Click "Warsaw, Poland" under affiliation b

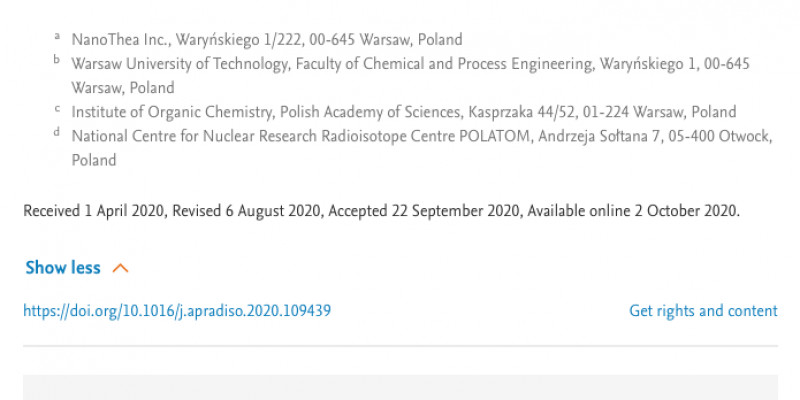pyautogui.click(x=122, y=88)
